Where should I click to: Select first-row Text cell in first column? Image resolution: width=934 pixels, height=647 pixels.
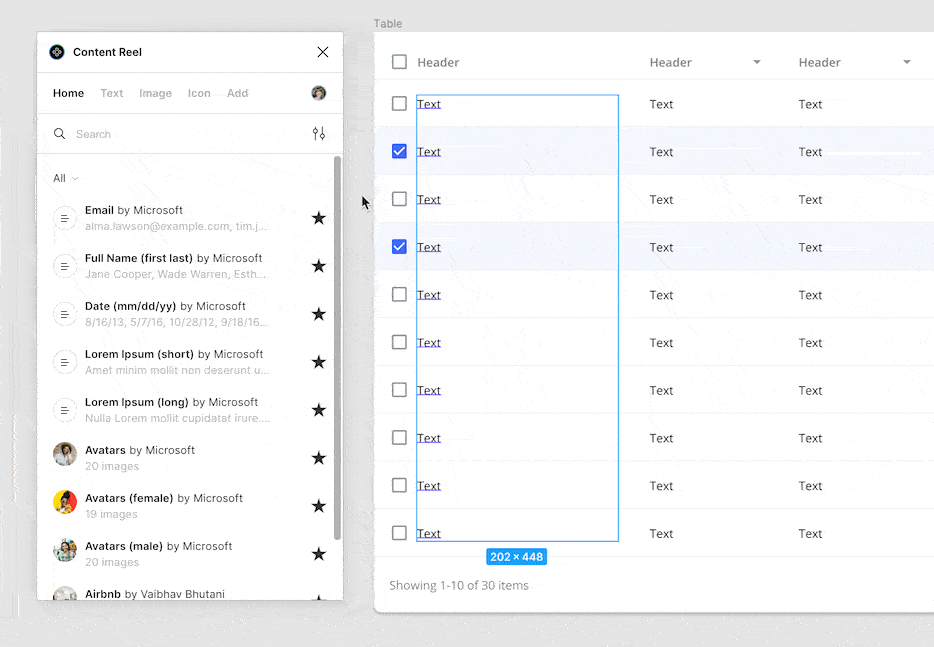[x=429, y=104]
